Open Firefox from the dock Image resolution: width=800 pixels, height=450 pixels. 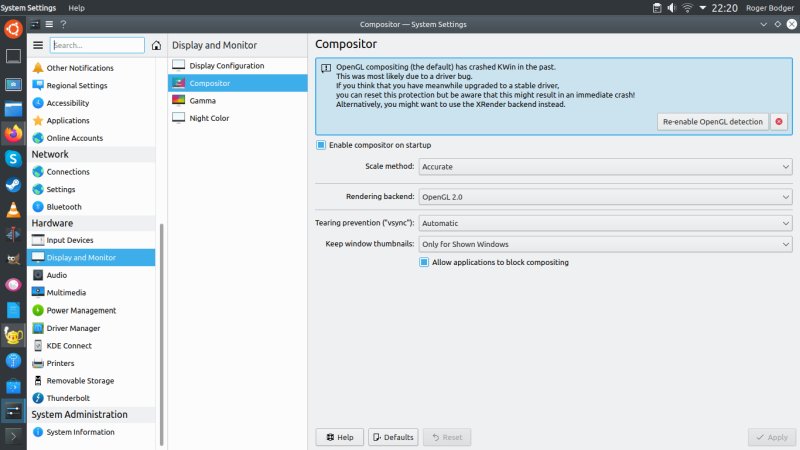pos(14,134)
